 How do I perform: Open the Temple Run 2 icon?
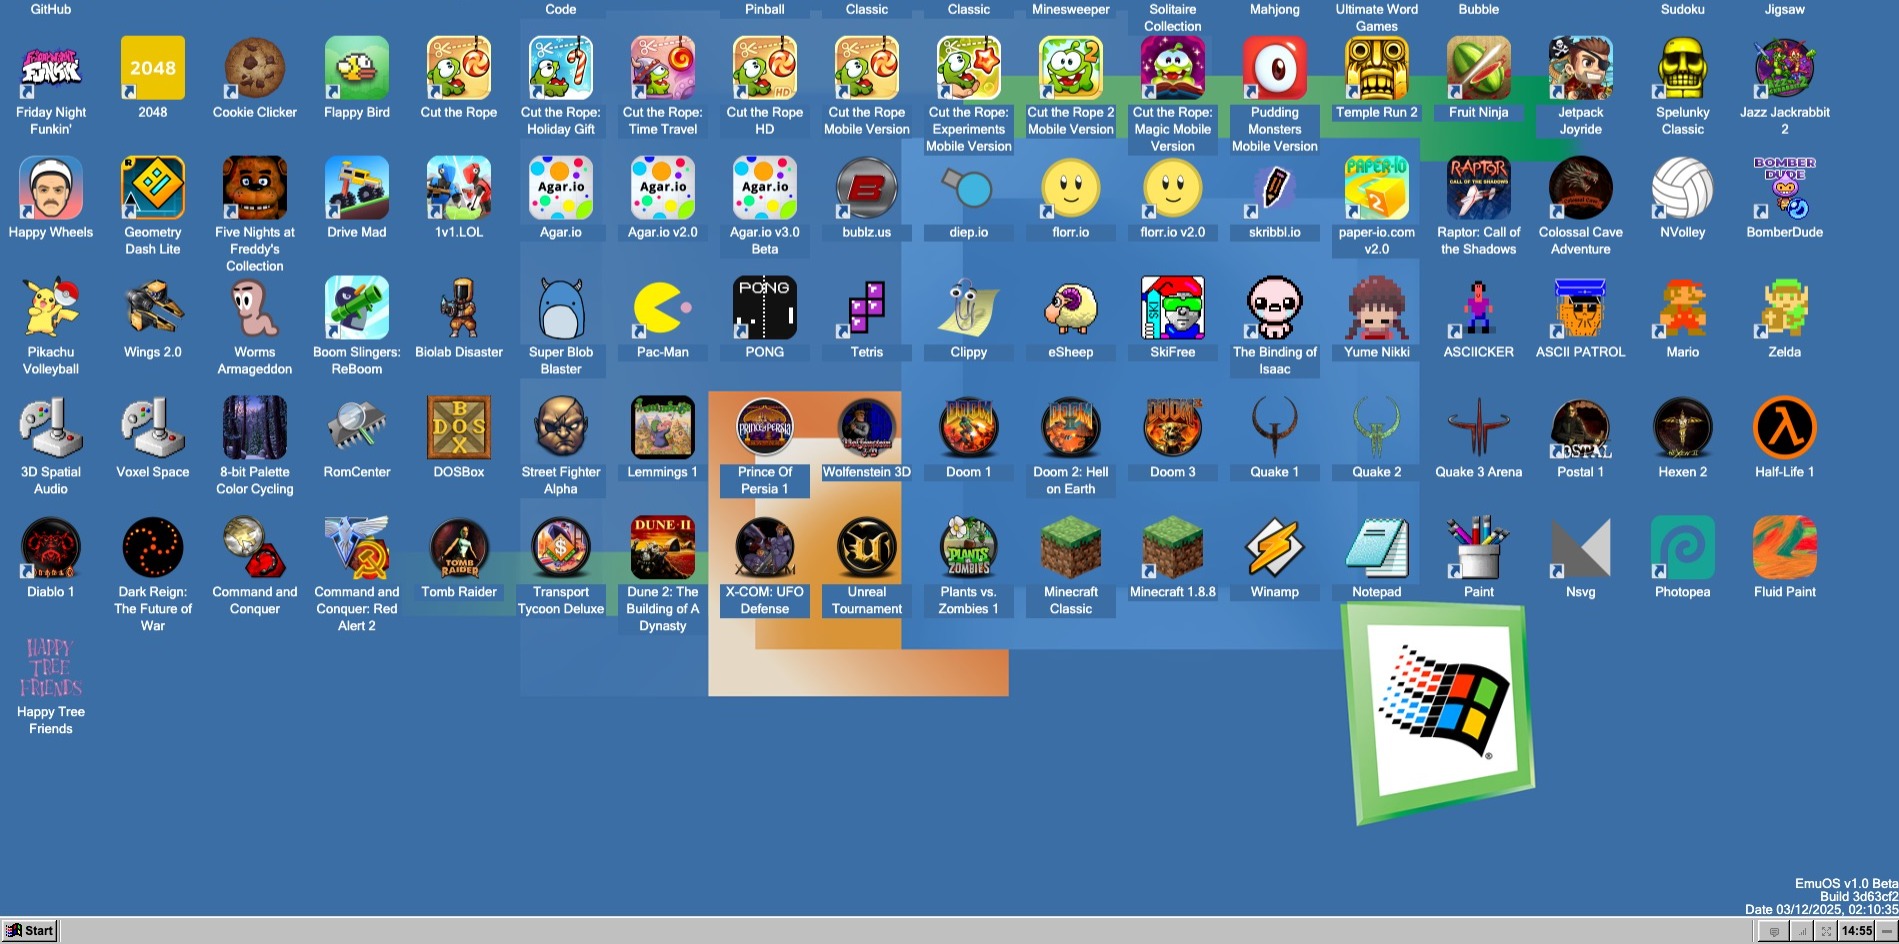[x=1377, y=68]
